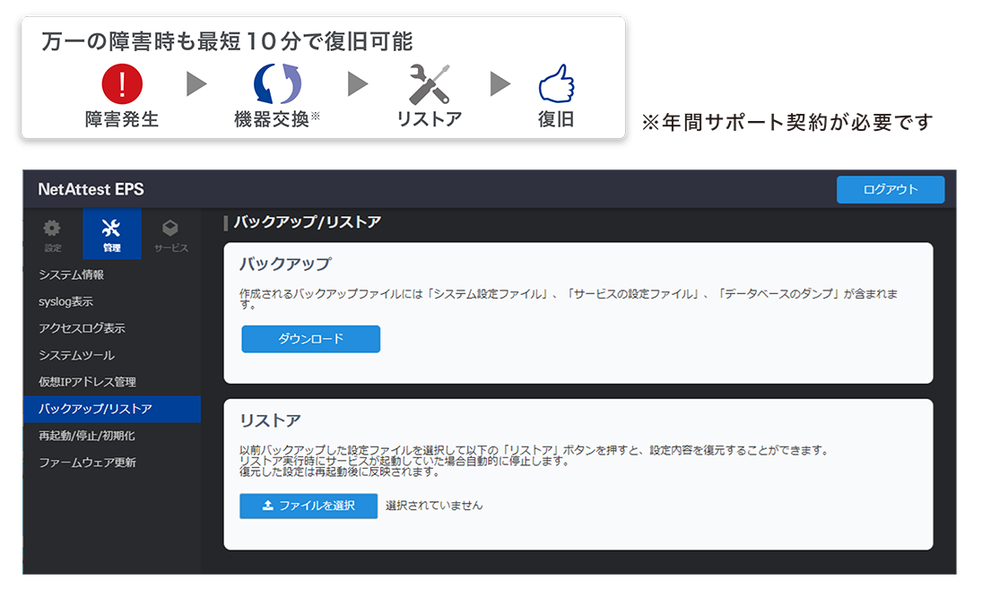Open the サービス cube tab
The height and width of the screenshot is (589, 990).
click(x=170, y=234)
